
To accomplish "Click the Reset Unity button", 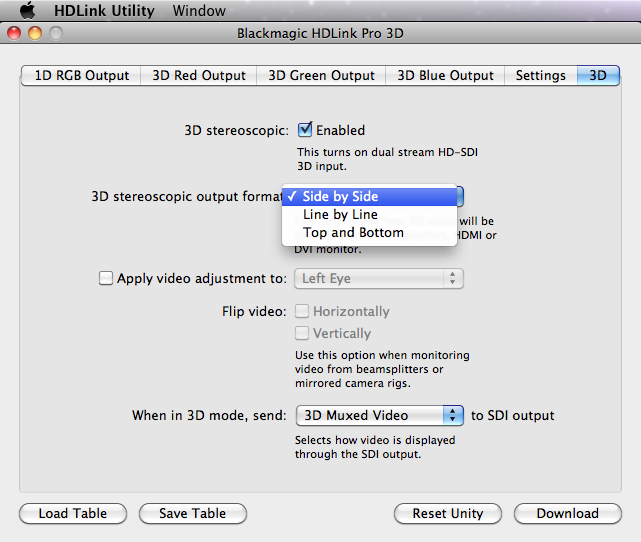I will click(x=448, y=513).
